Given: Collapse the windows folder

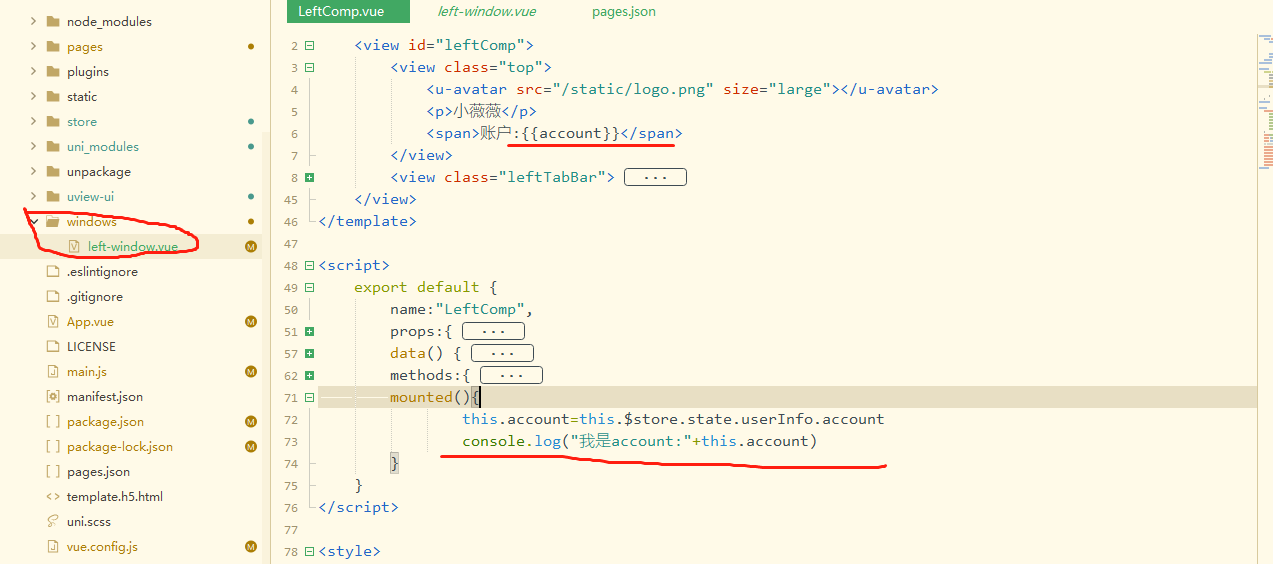Looking at the screenshot, I should click(x=33, y=221).
